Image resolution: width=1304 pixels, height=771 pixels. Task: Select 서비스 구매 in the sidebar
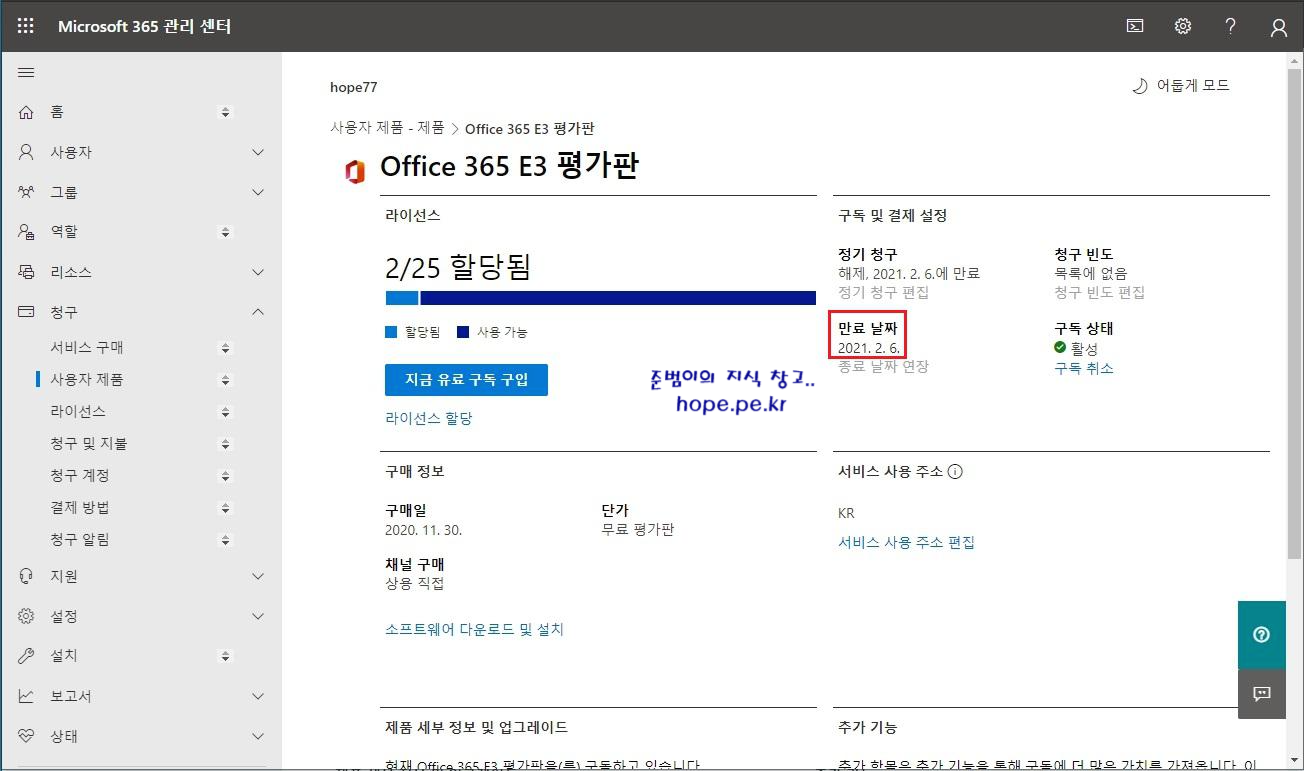pos(87,347)
